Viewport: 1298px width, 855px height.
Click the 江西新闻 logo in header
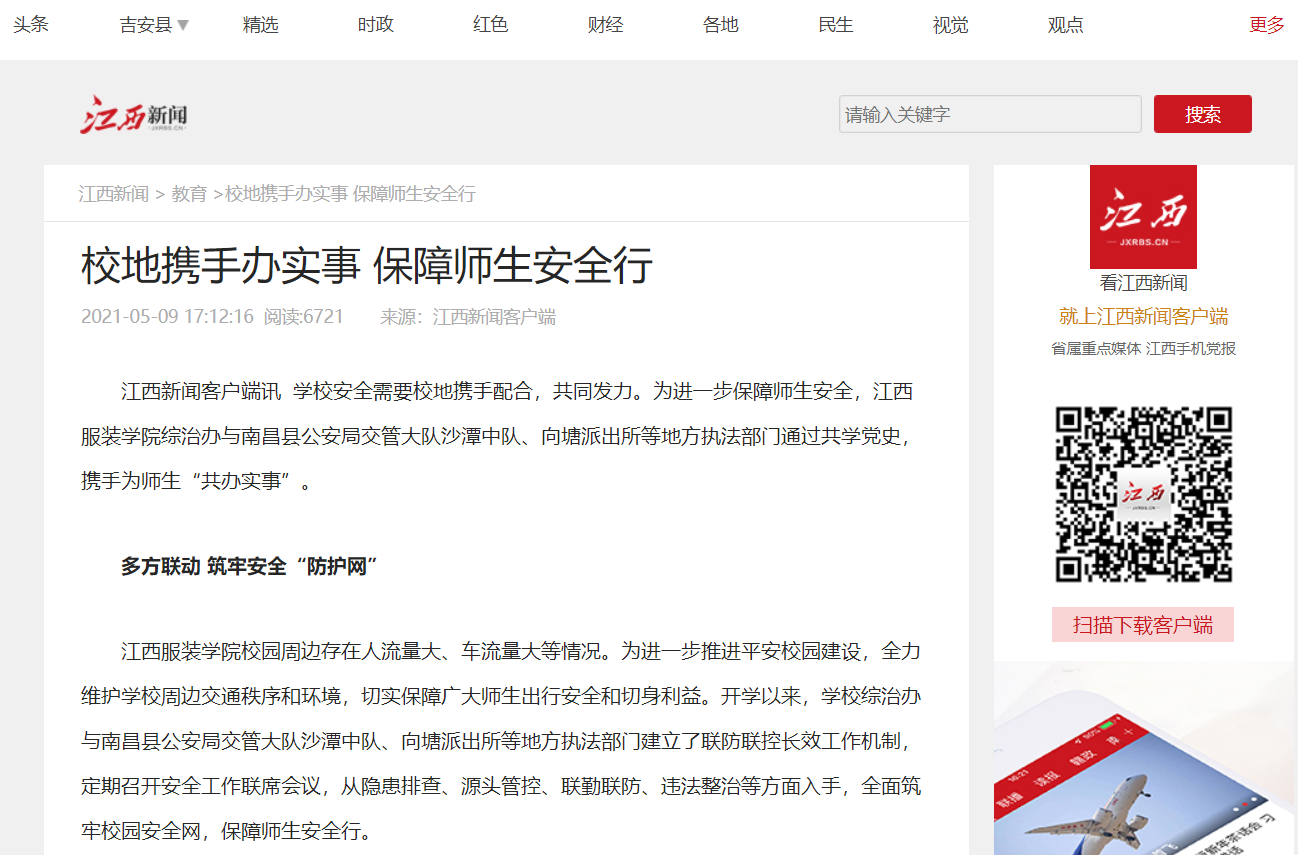coord(134,115)
